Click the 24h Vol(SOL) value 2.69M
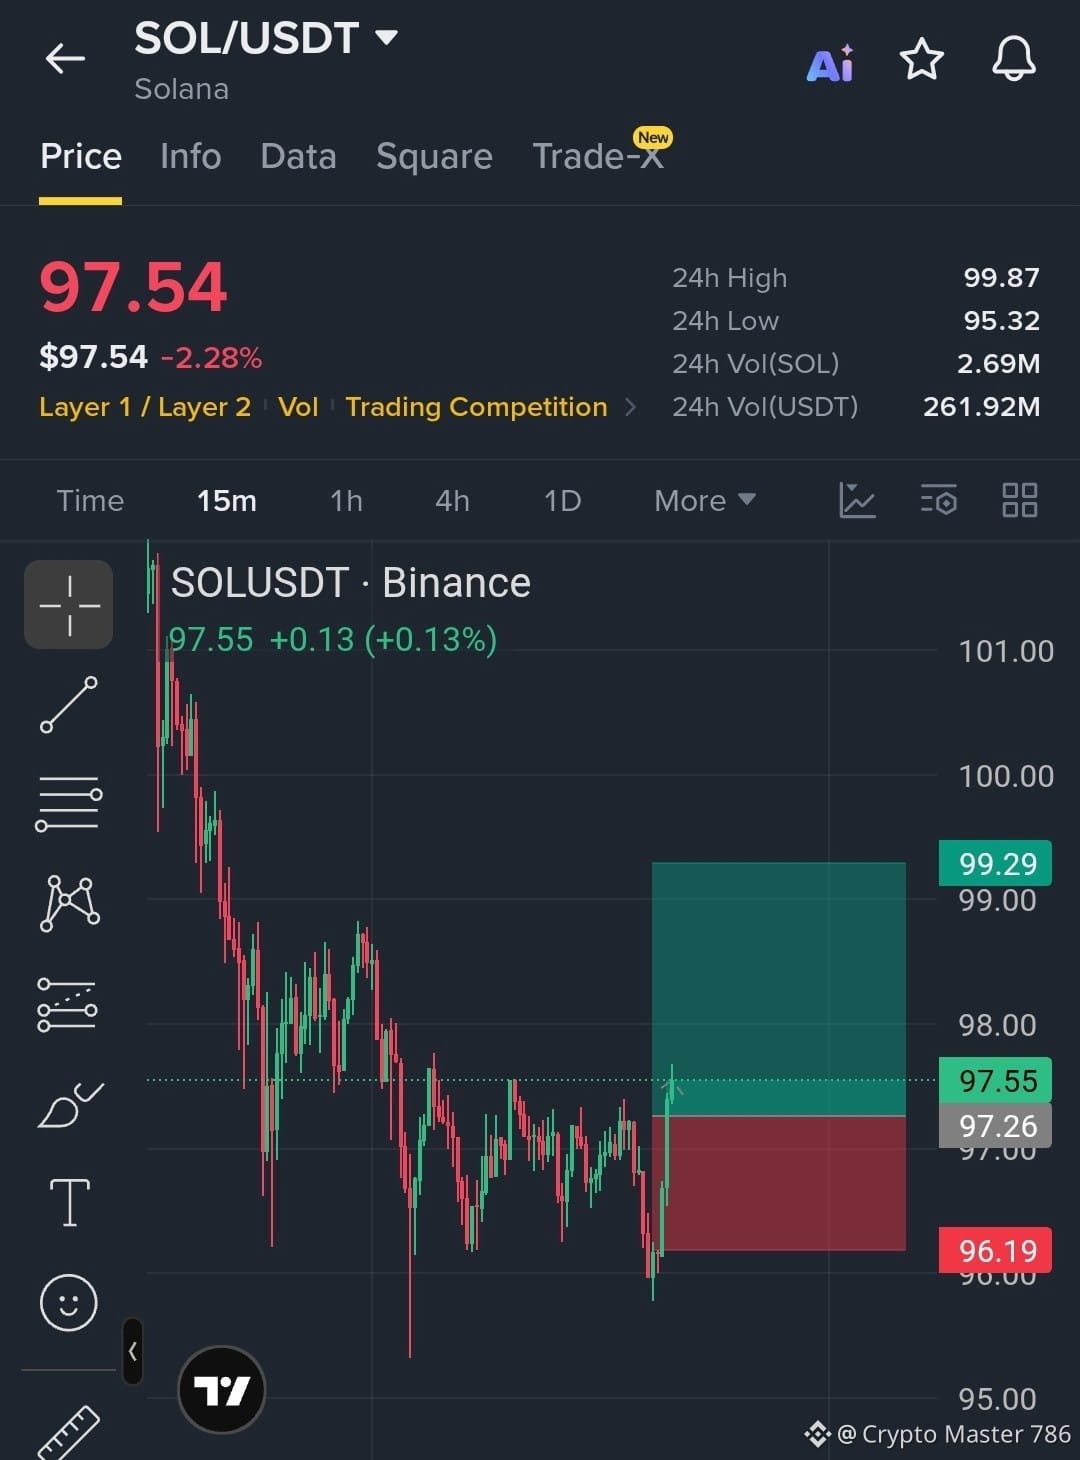The image size is (1080, 1460). 998,364
